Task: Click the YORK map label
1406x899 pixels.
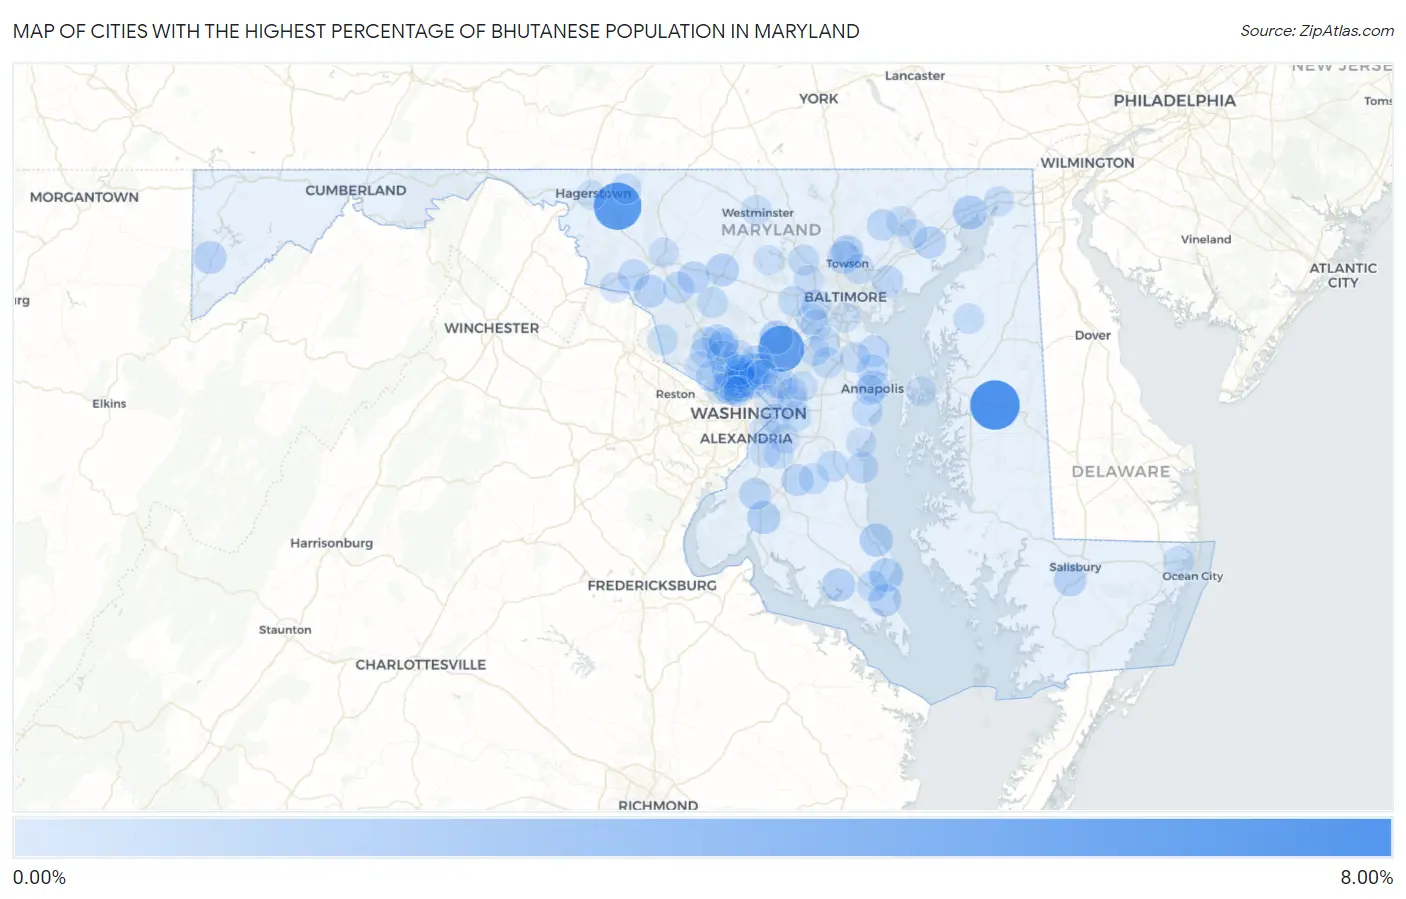Action: click(818, 98)
